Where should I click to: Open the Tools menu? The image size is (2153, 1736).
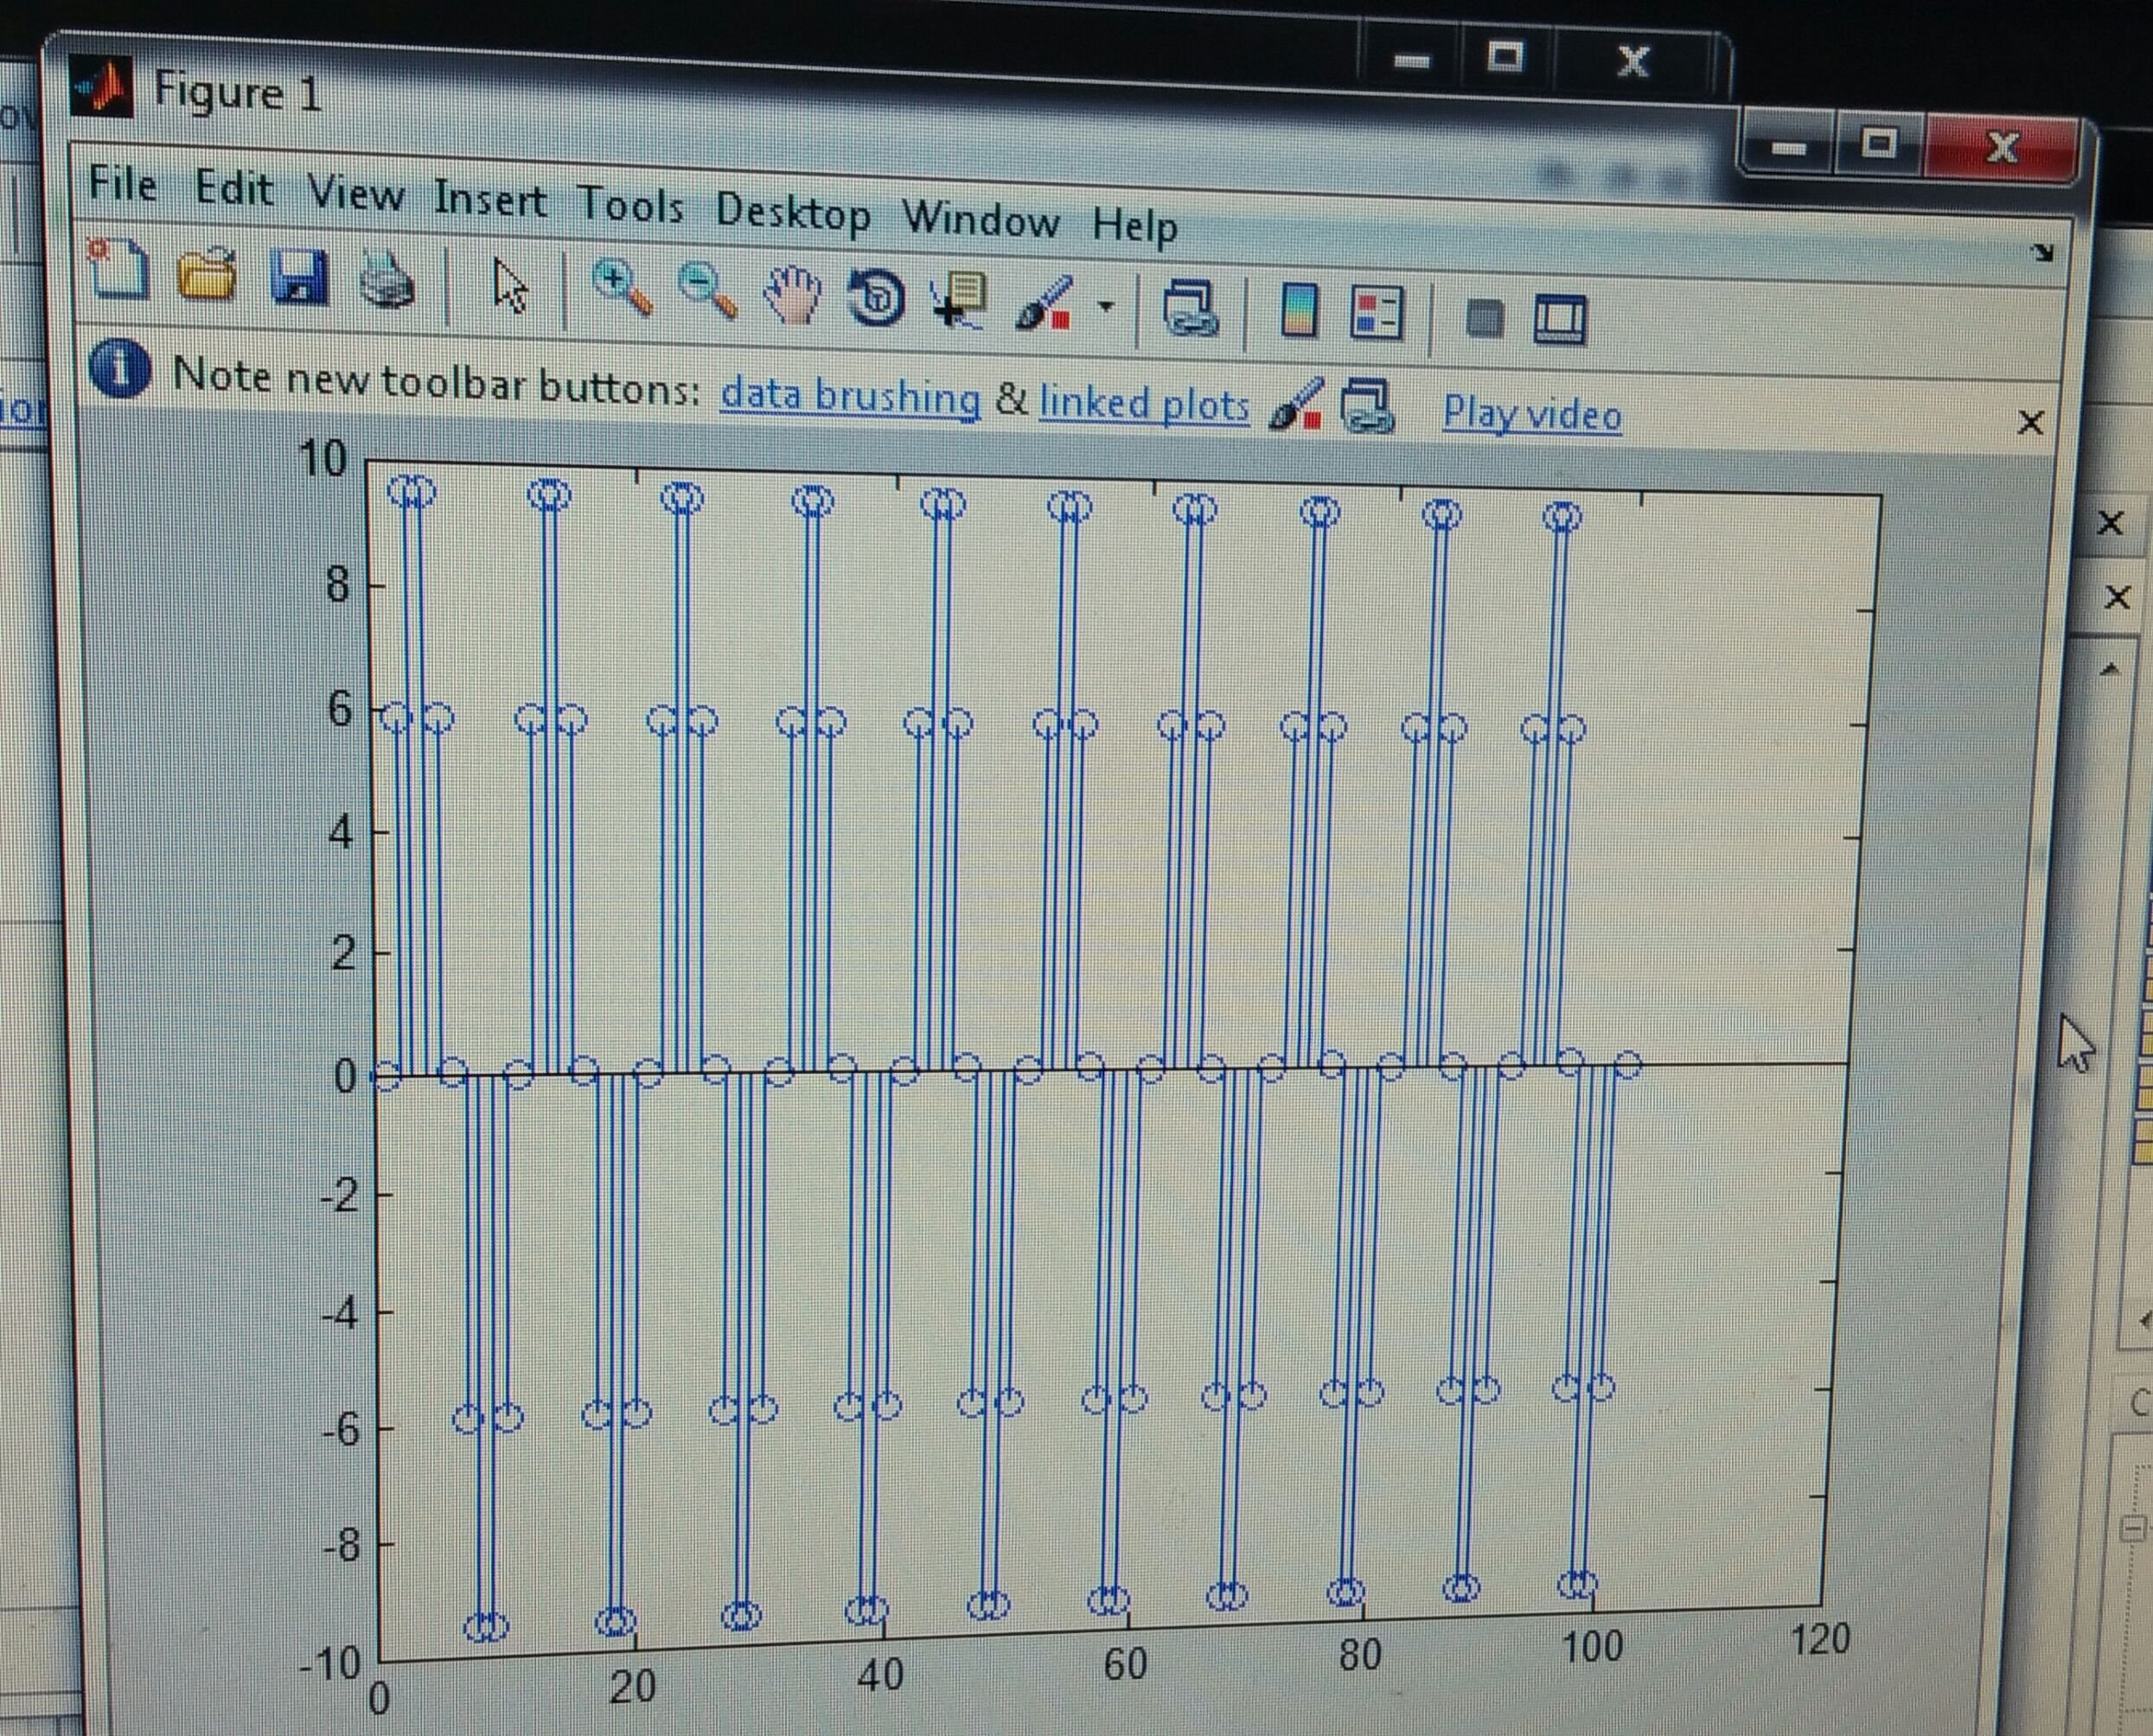631,206
